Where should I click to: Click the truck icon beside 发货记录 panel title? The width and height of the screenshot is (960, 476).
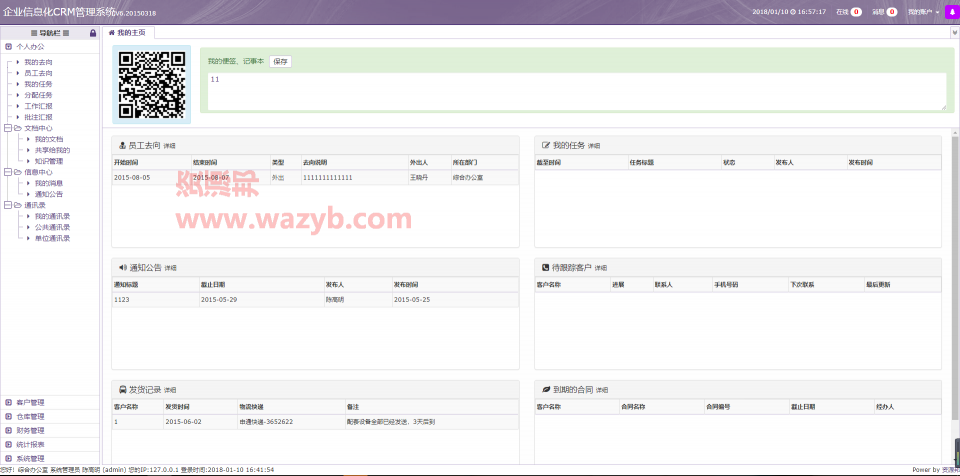click(x=122, y=390)
